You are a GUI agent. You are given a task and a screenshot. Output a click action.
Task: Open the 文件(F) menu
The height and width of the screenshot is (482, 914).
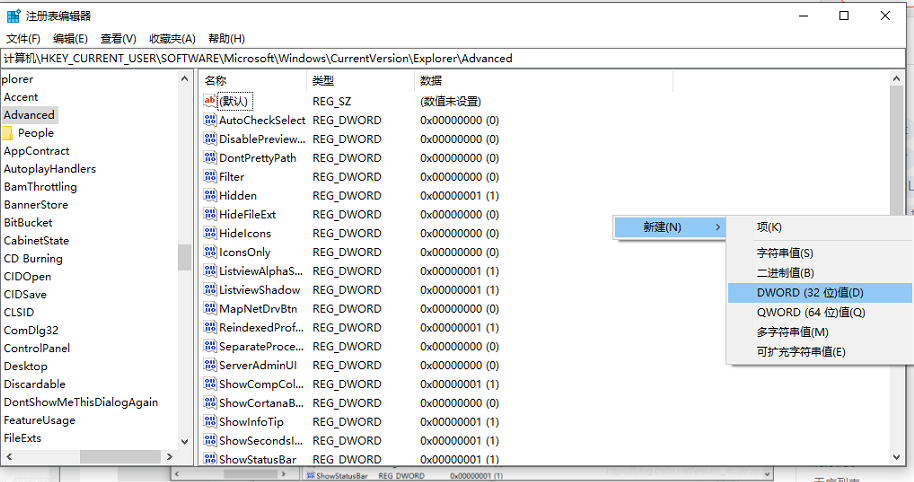23,38
